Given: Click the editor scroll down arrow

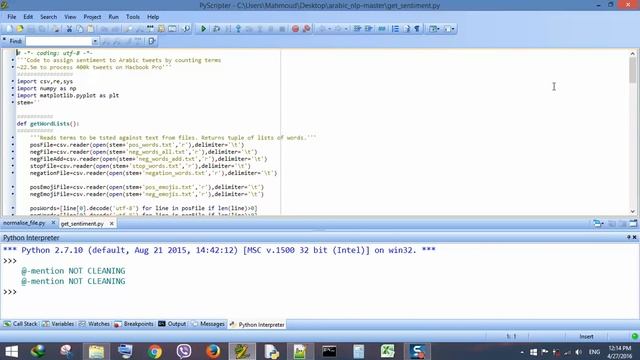Looking at the screenshot, I should (633, 211).
